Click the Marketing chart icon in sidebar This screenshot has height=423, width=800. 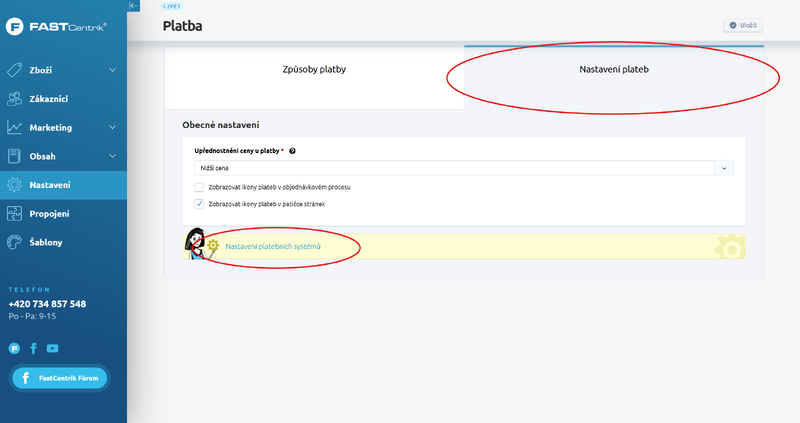(x=14, y=128)
